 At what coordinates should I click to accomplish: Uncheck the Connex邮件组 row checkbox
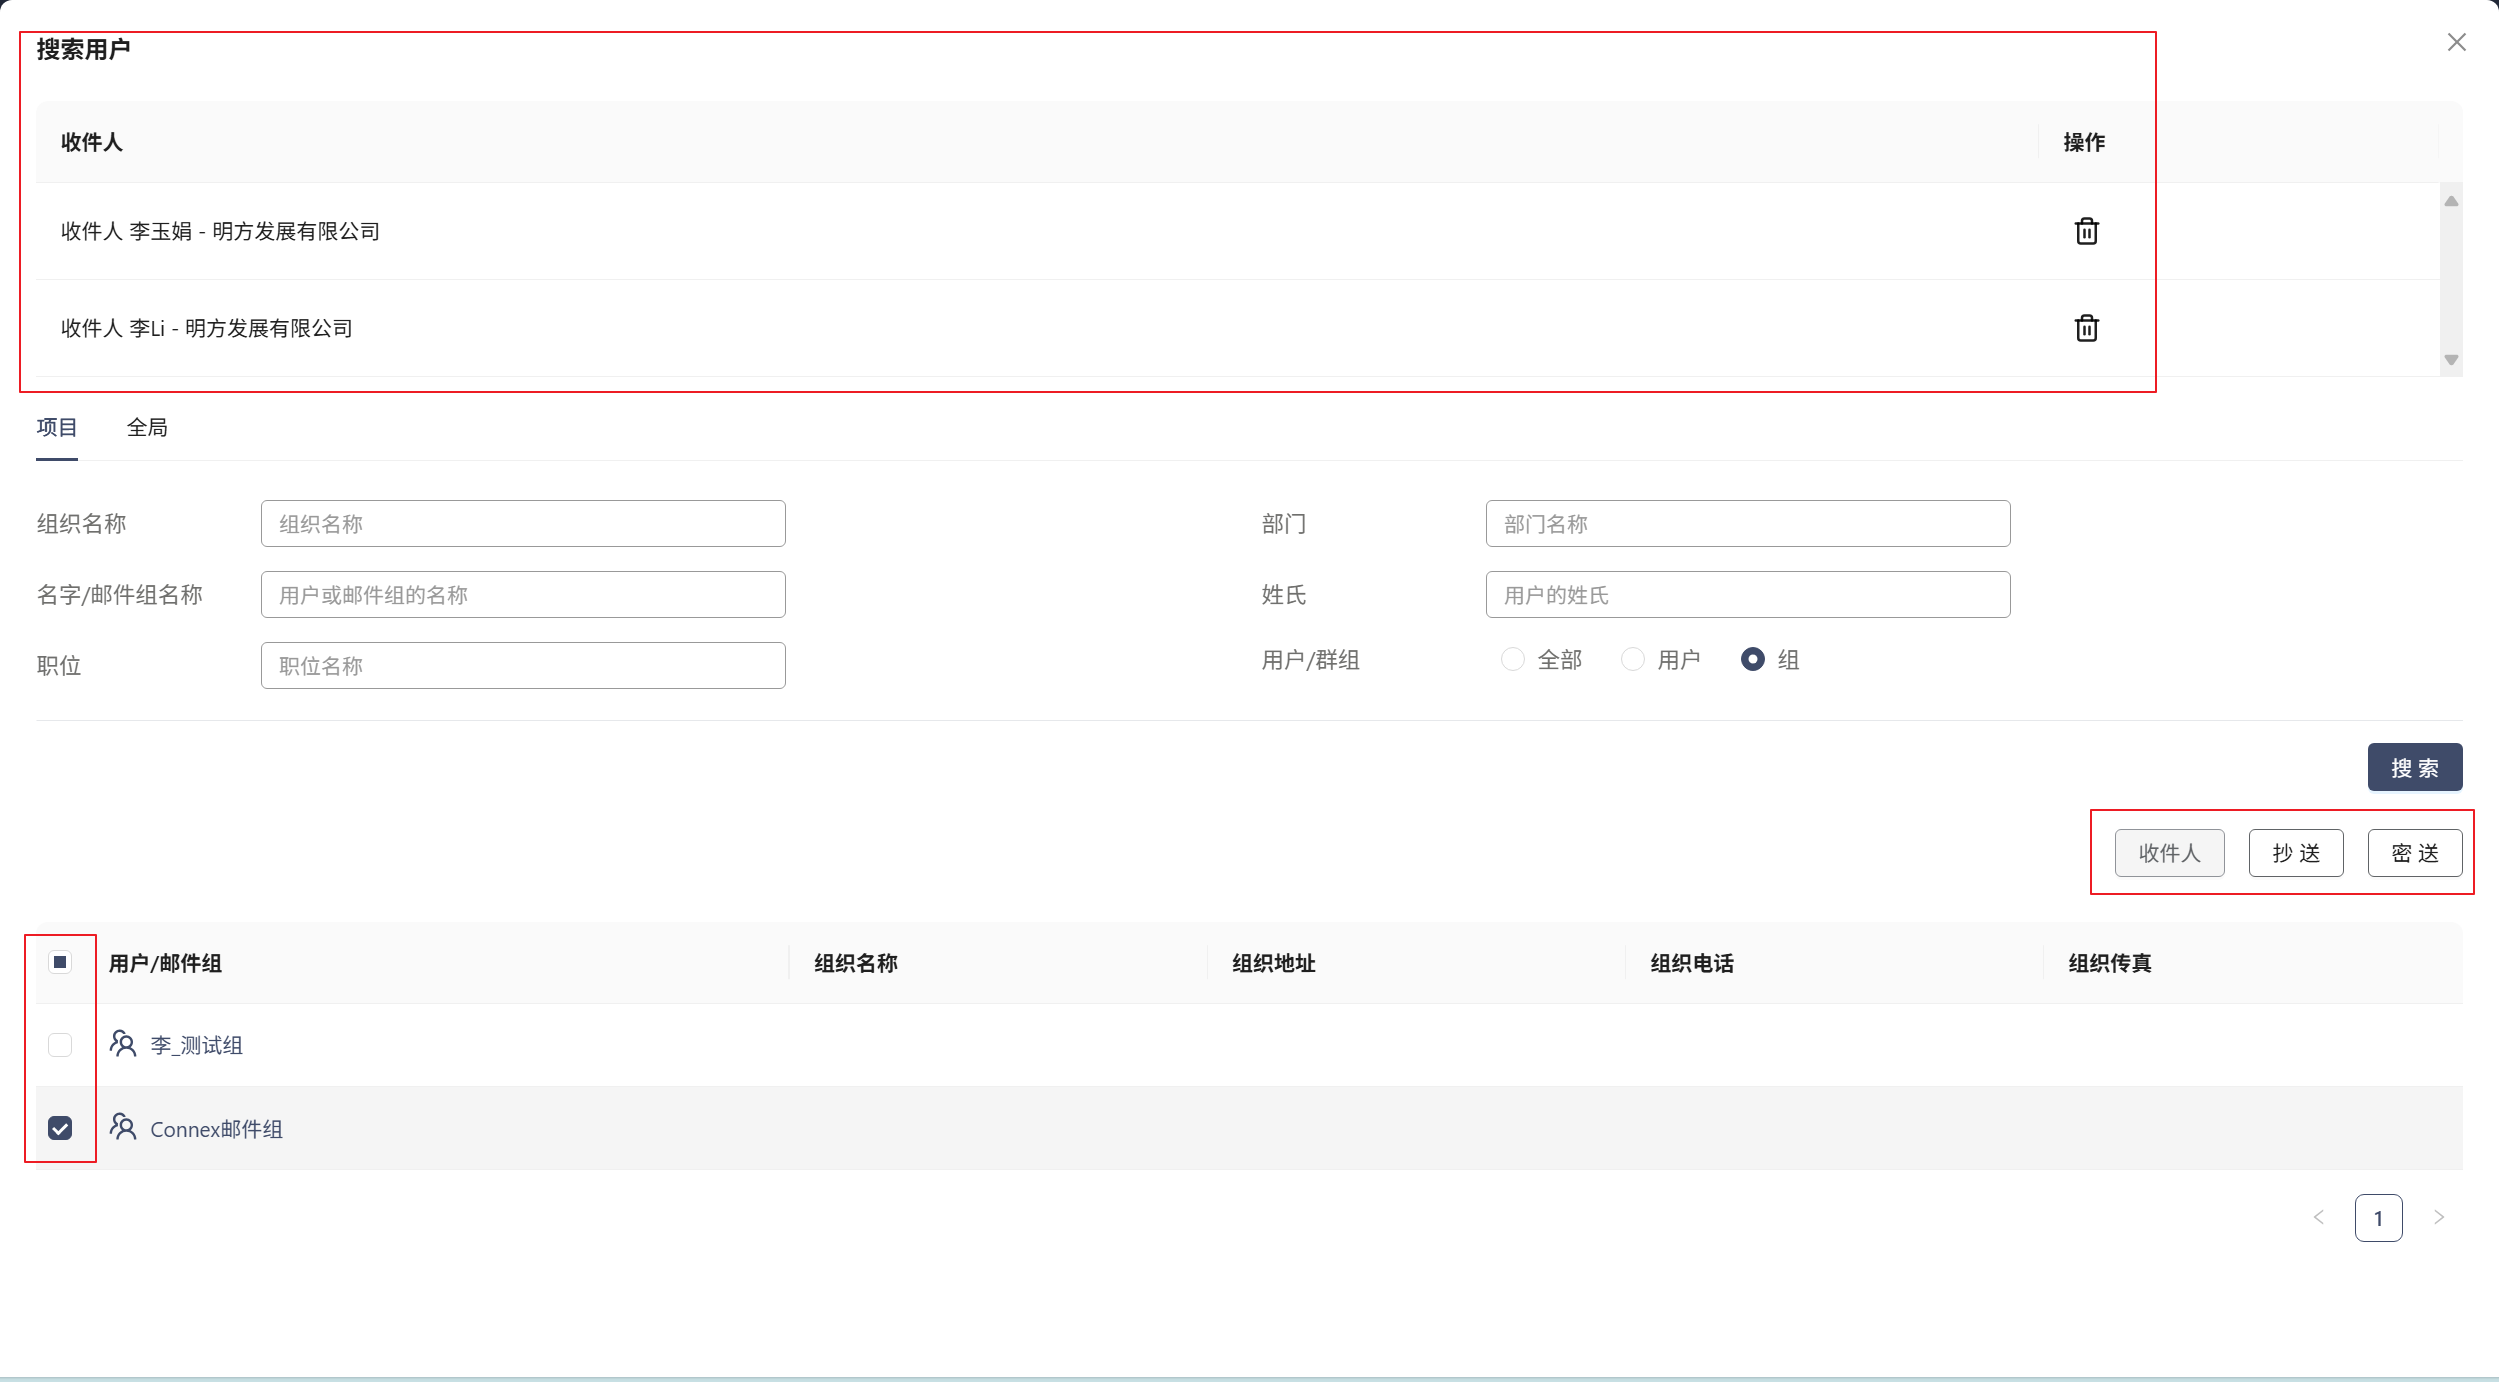click(60, 1128)
